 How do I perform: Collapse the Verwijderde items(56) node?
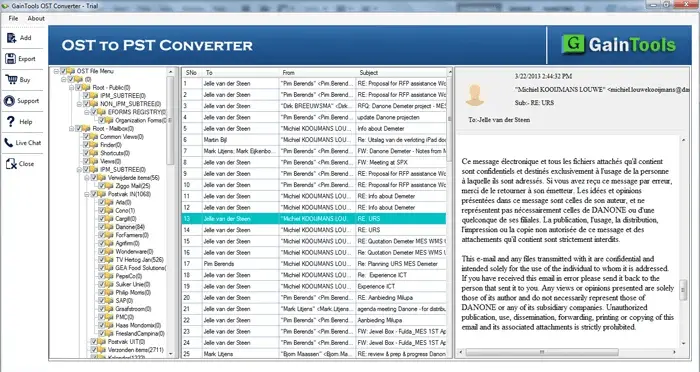pyautogui.click(x=87, y=178)
